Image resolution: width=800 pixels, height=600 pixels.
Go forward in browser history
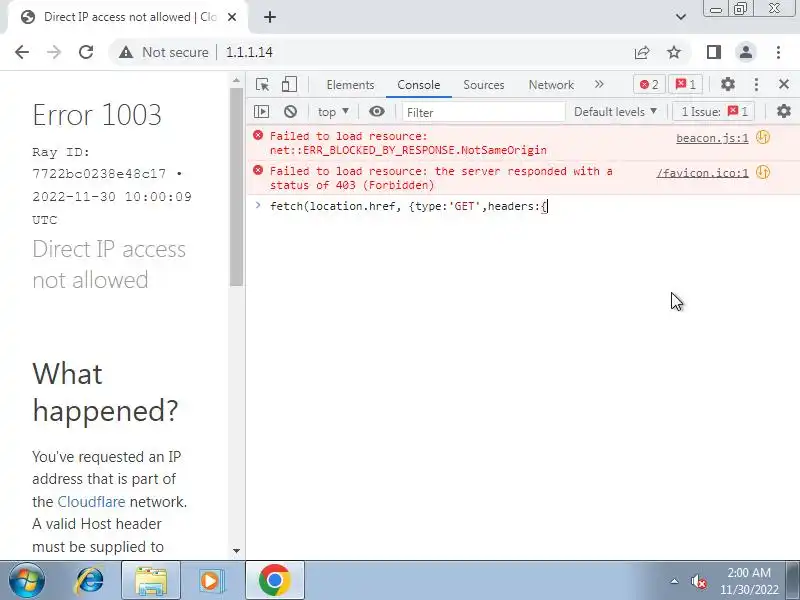54,52
